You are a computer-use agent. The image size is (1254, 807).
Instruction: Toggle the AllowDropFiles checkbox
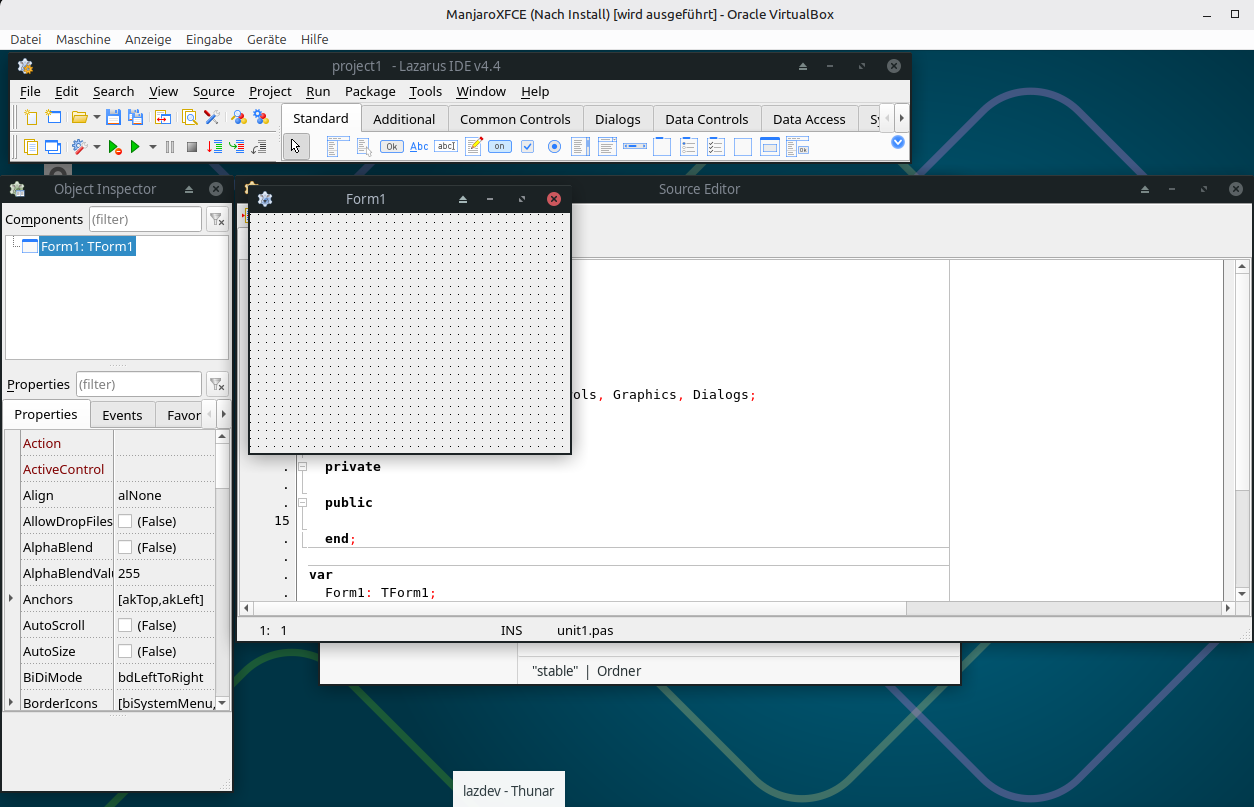pyautogui.click(x=125, y=521)
